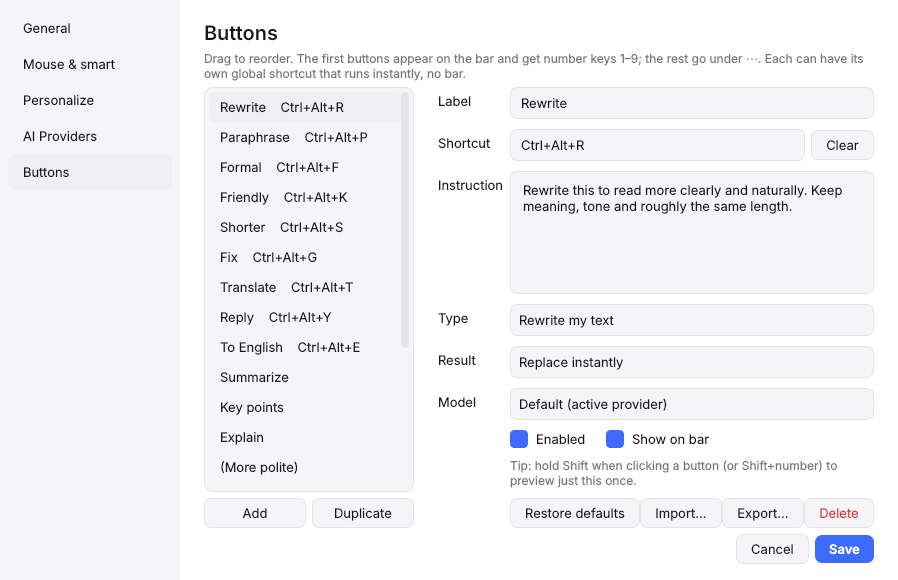Select the Fix button row
898x580 pixels.
coord(304,258)
